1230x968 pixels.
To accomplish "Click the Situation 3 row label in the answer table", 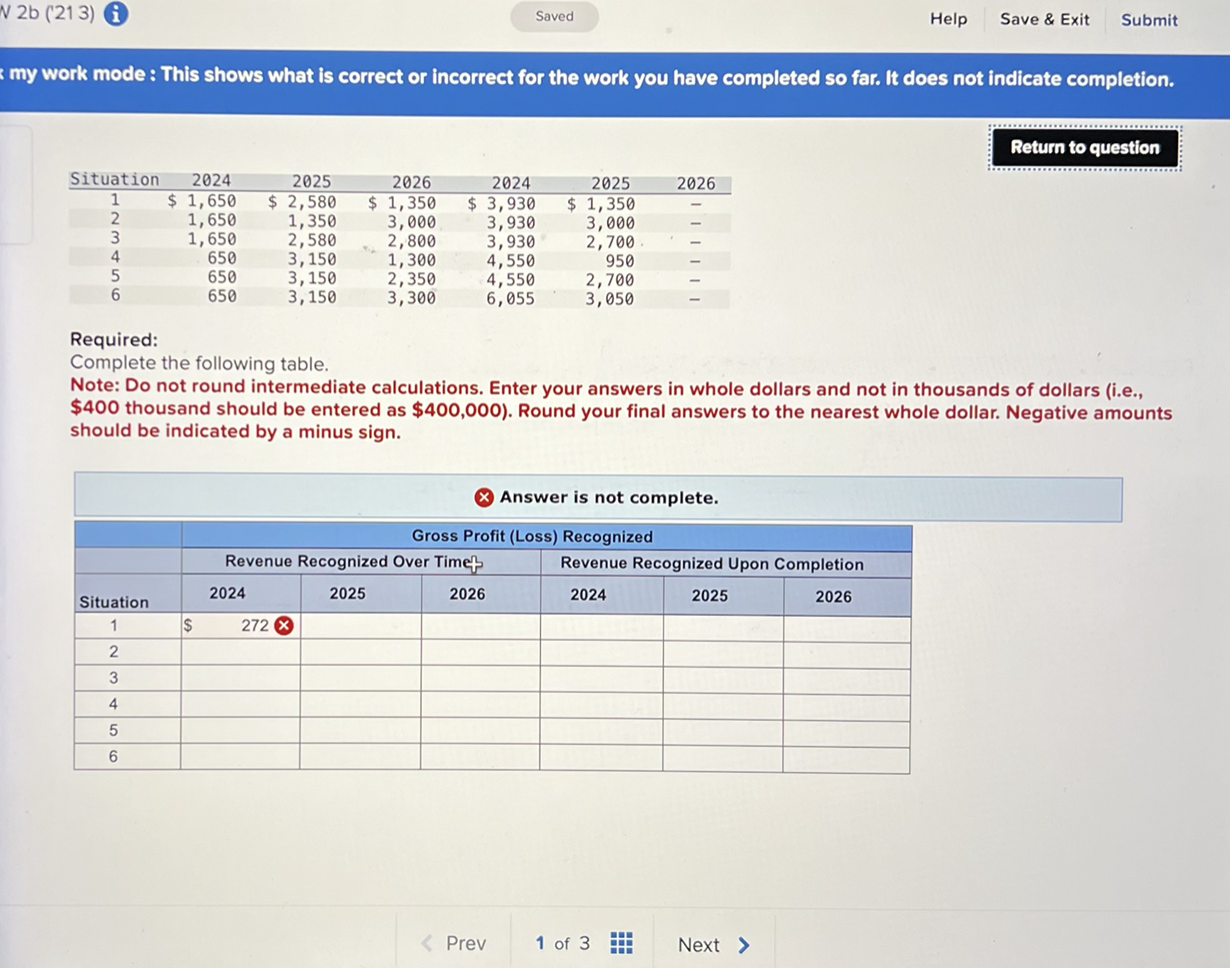I will [114, 677].
